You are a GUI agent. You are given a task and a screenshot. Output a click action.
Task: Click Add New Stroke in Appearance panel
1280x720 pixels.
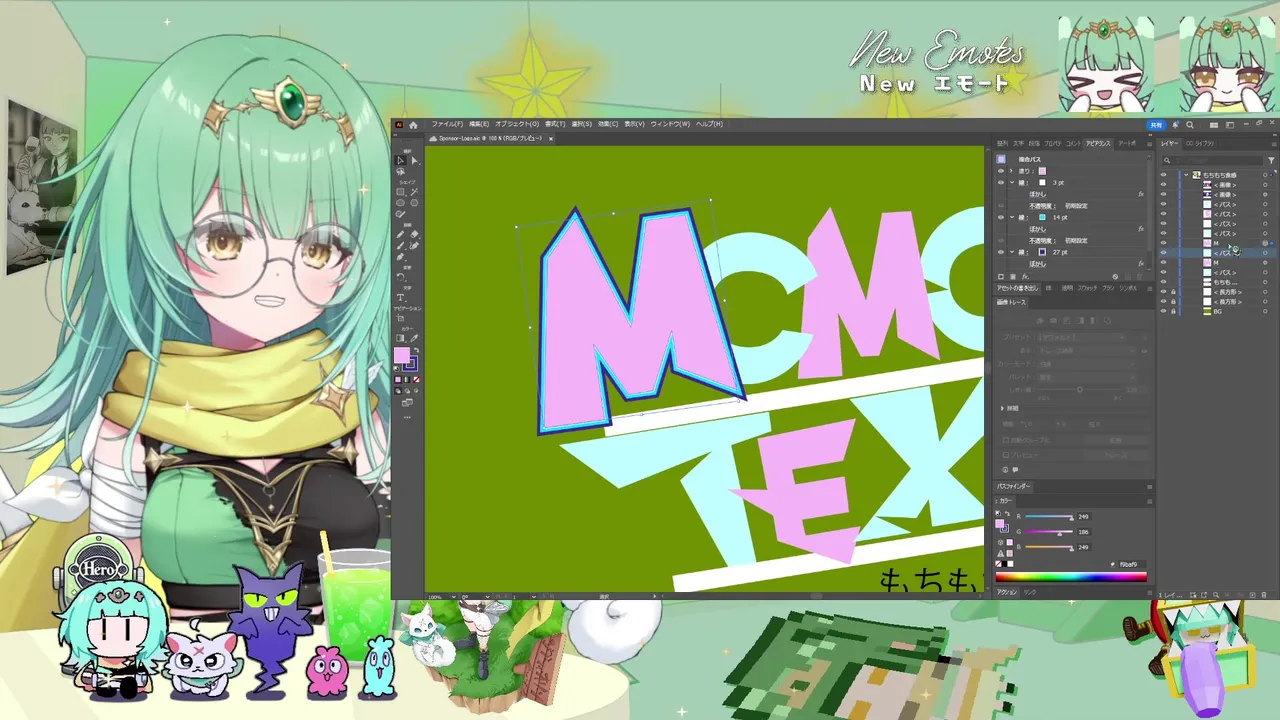1001,277
